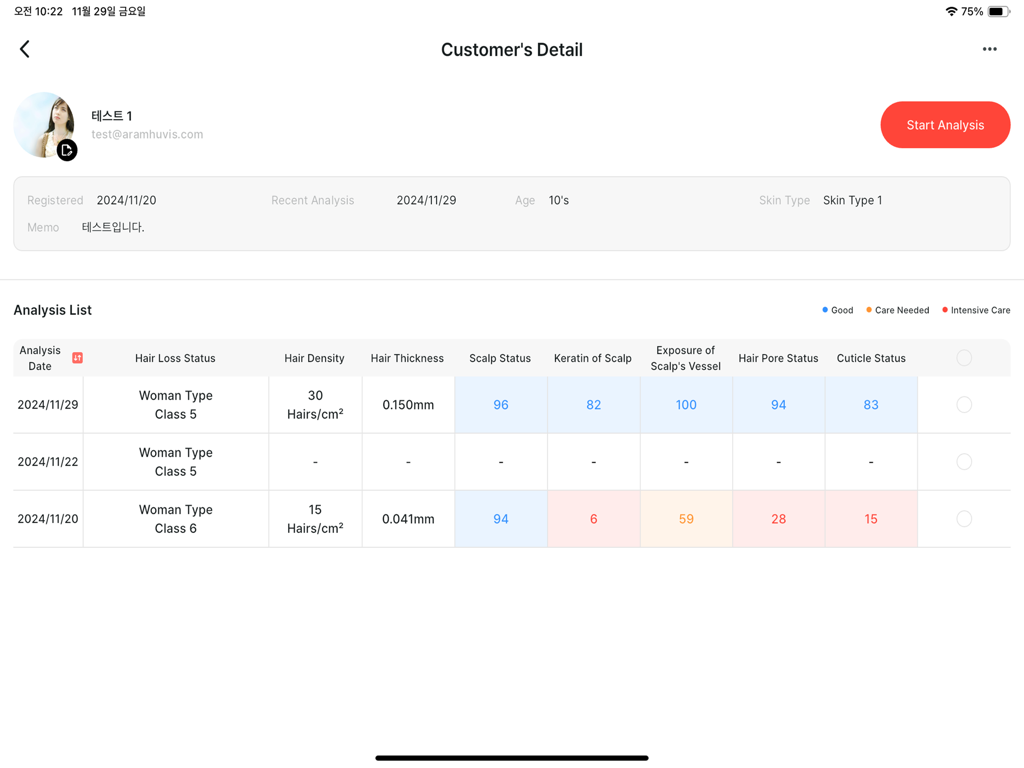Tap the Wi-Fi icon in status bar

click(950, 12)
